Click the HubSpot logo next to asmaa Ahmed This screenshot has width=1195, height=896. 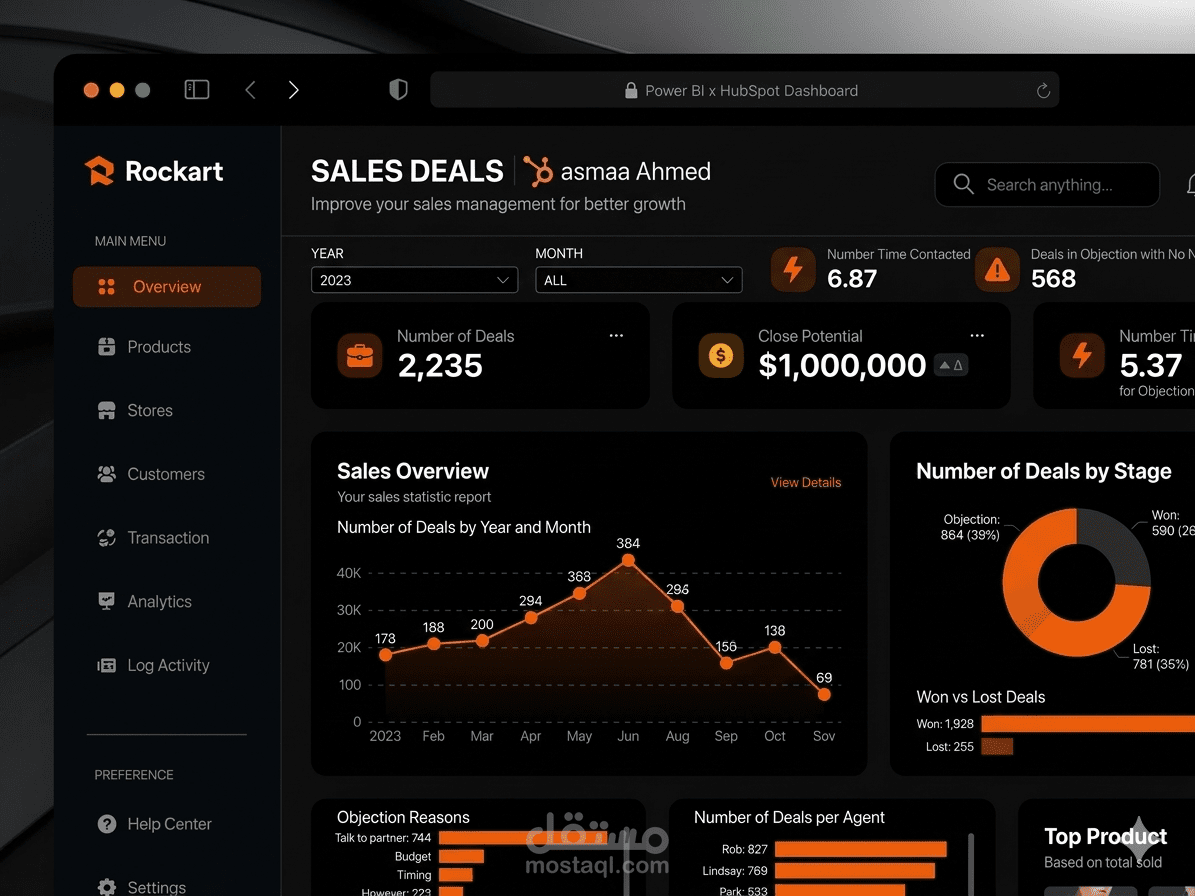(538, 171)
